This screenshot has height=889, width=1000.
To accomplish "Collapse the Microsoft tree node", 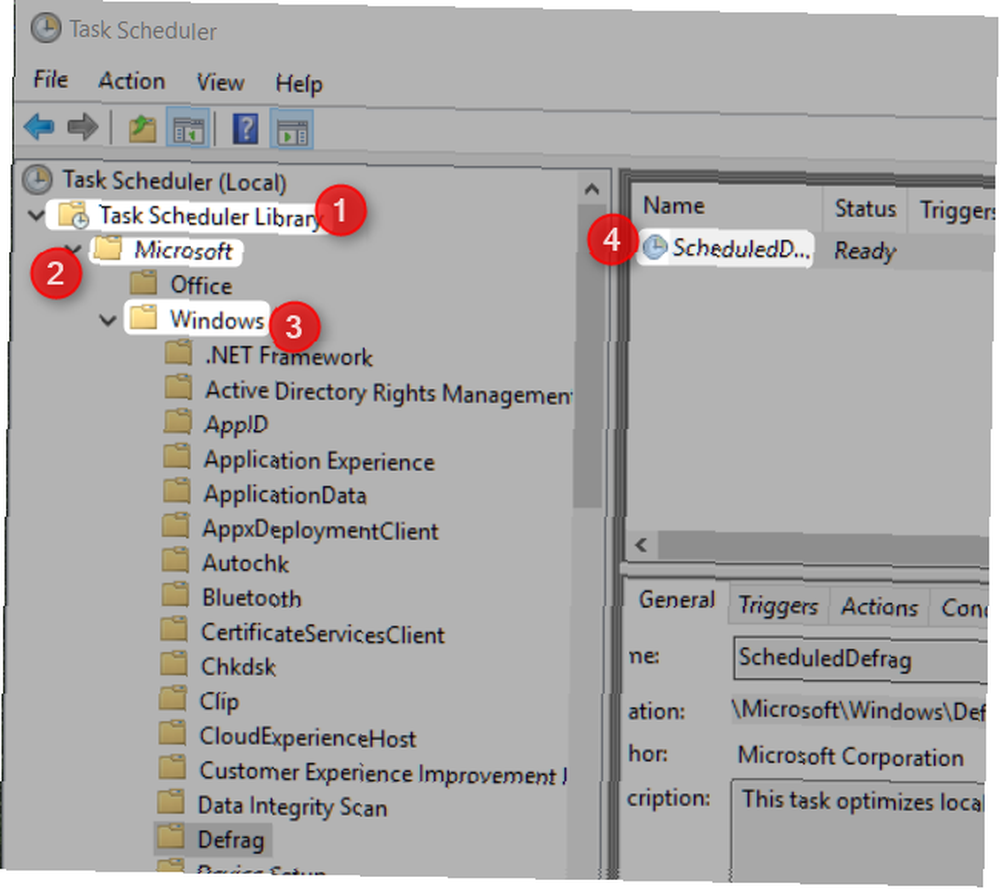I will pyautogui.click(x=73, y=249).
